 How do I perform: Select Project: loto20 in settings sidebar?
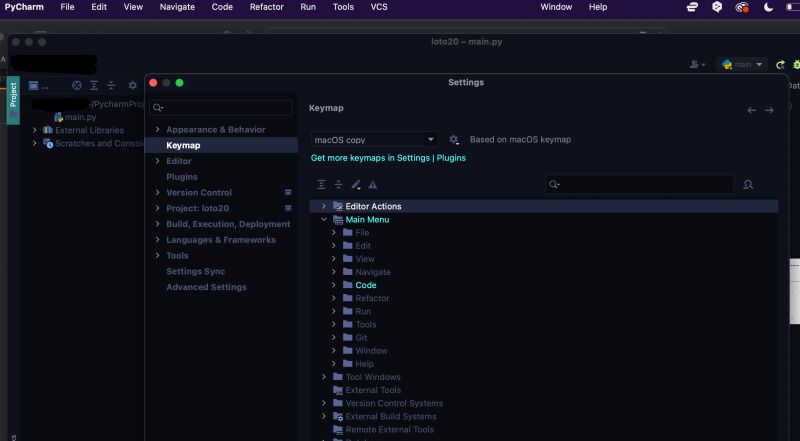tap(197, 208)
